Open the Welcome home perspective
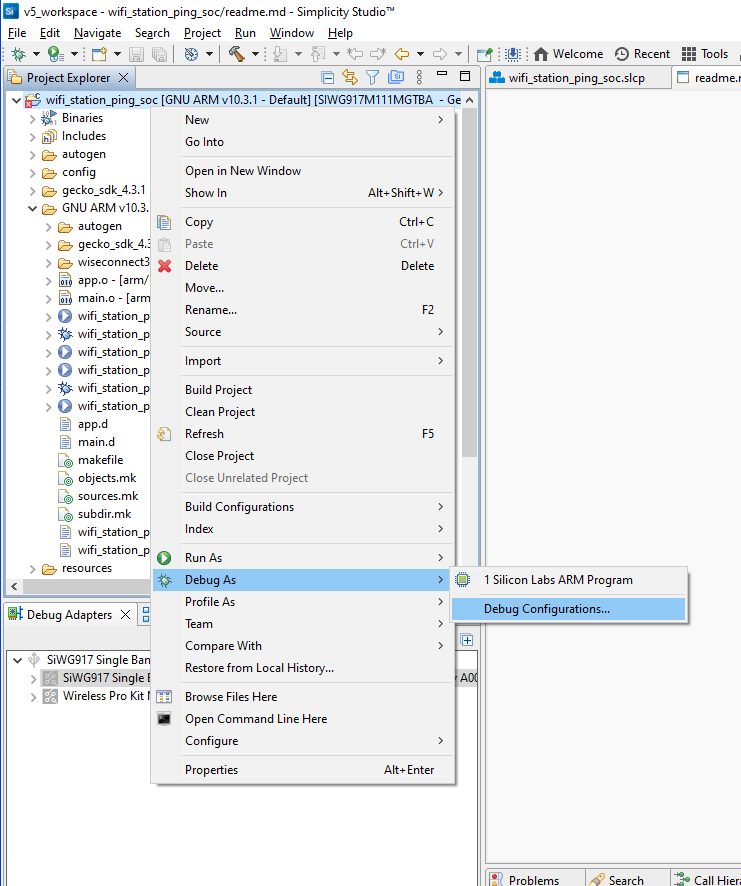Image resolution: width=741 pixels, height=886 pixels. pyautogui.click(x=568, y=54)
